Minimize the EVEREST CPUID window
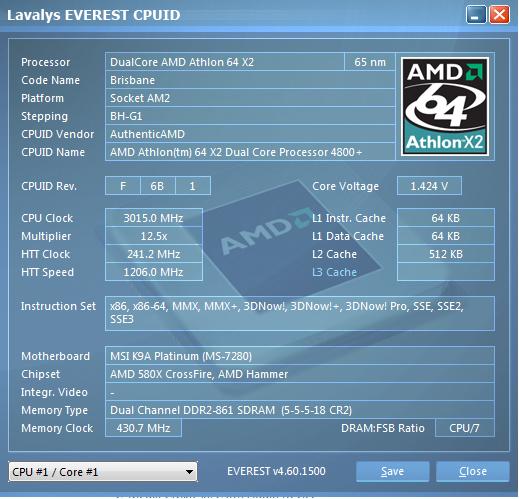 click(x=476, y=15)
